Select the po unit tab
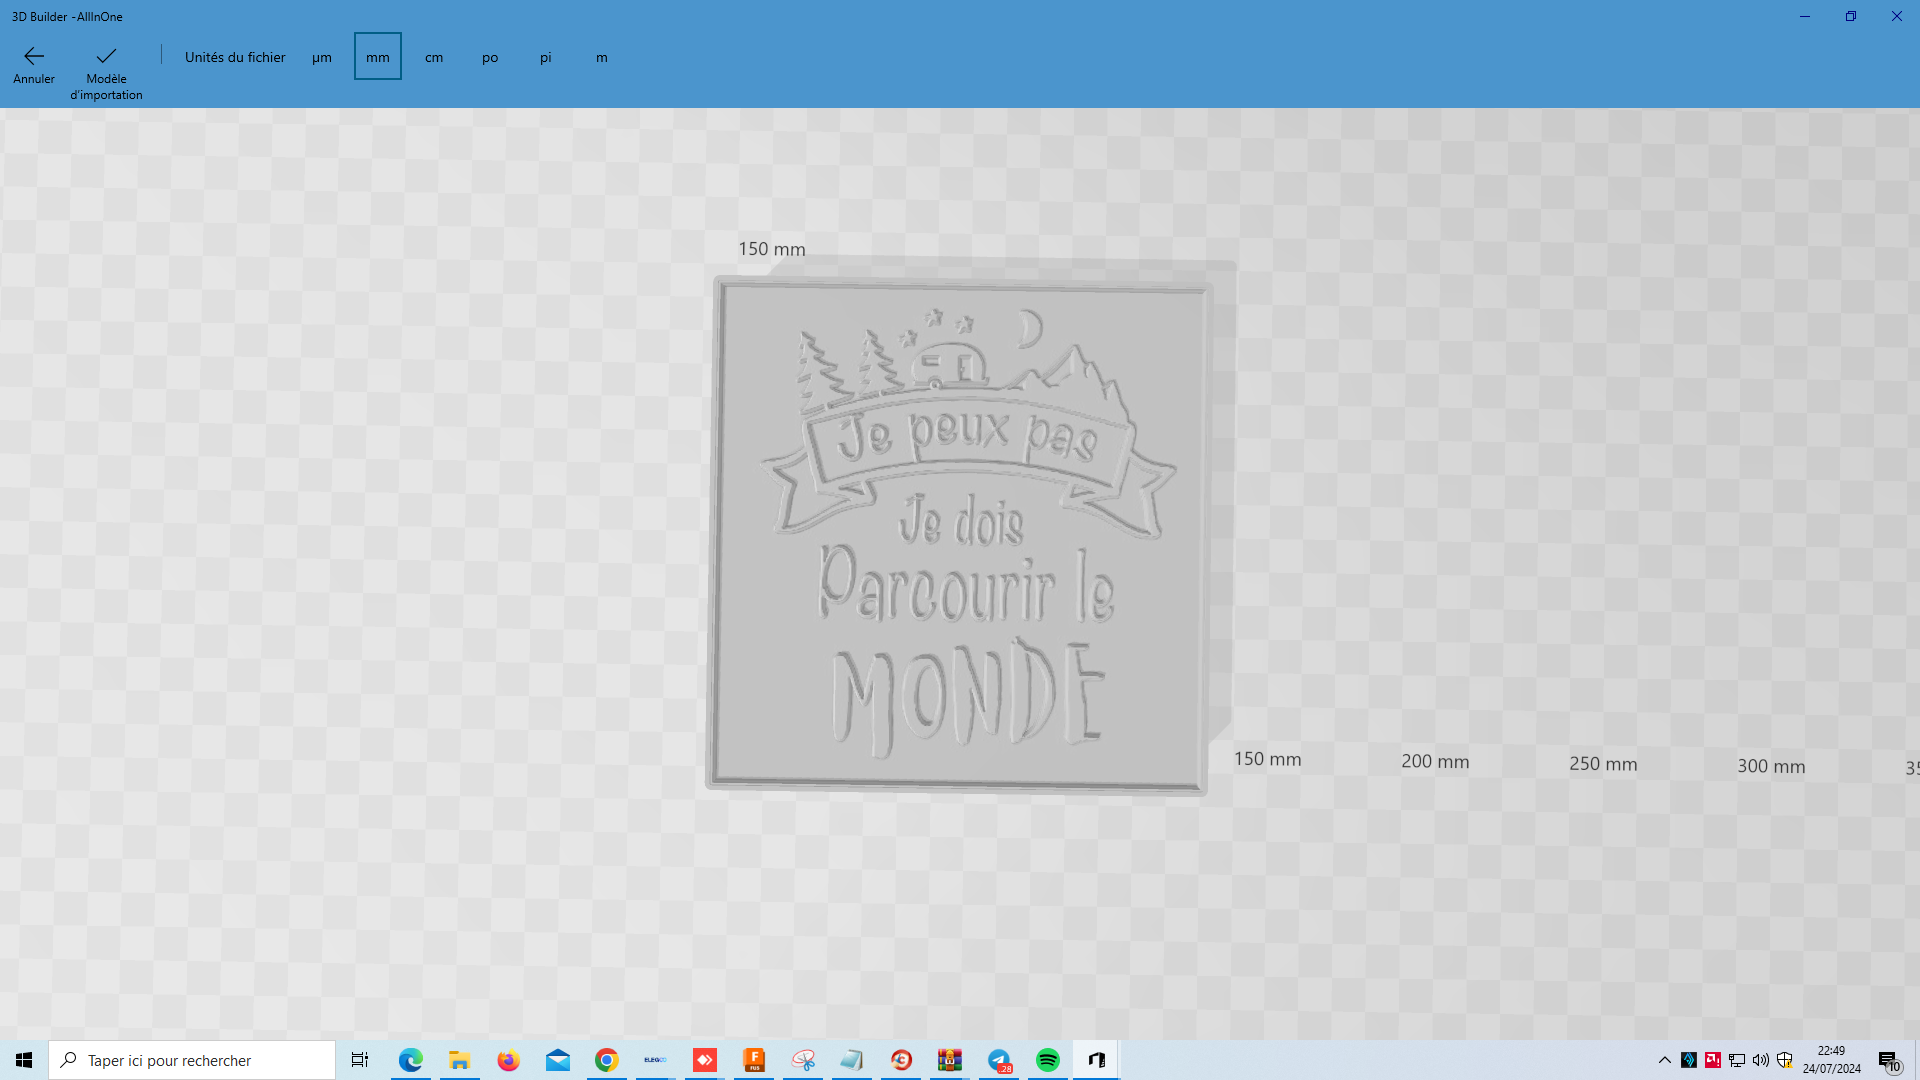This screenshot has height=1080, width=1920. (x=489, y=57)
